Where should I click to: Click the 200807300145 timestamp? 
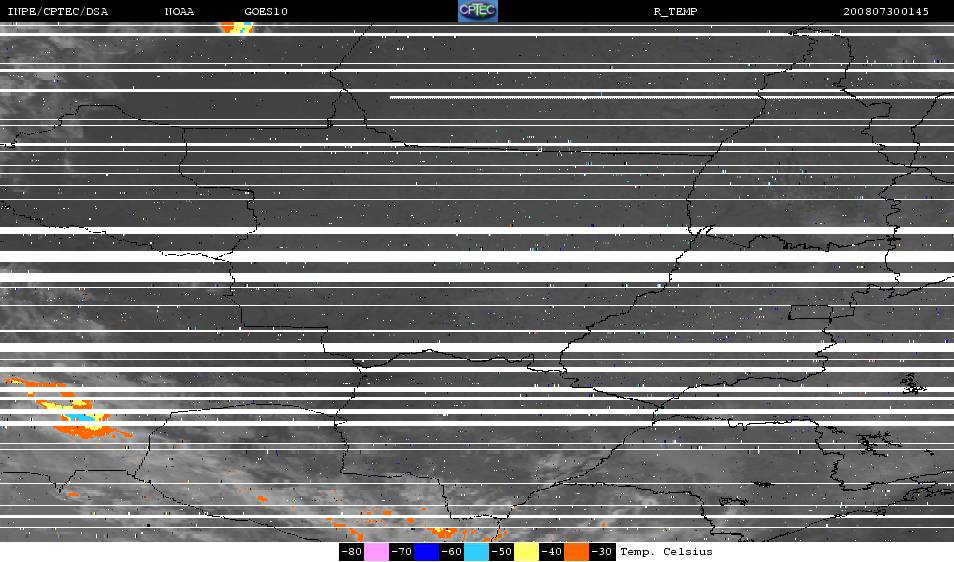(886, 12)
